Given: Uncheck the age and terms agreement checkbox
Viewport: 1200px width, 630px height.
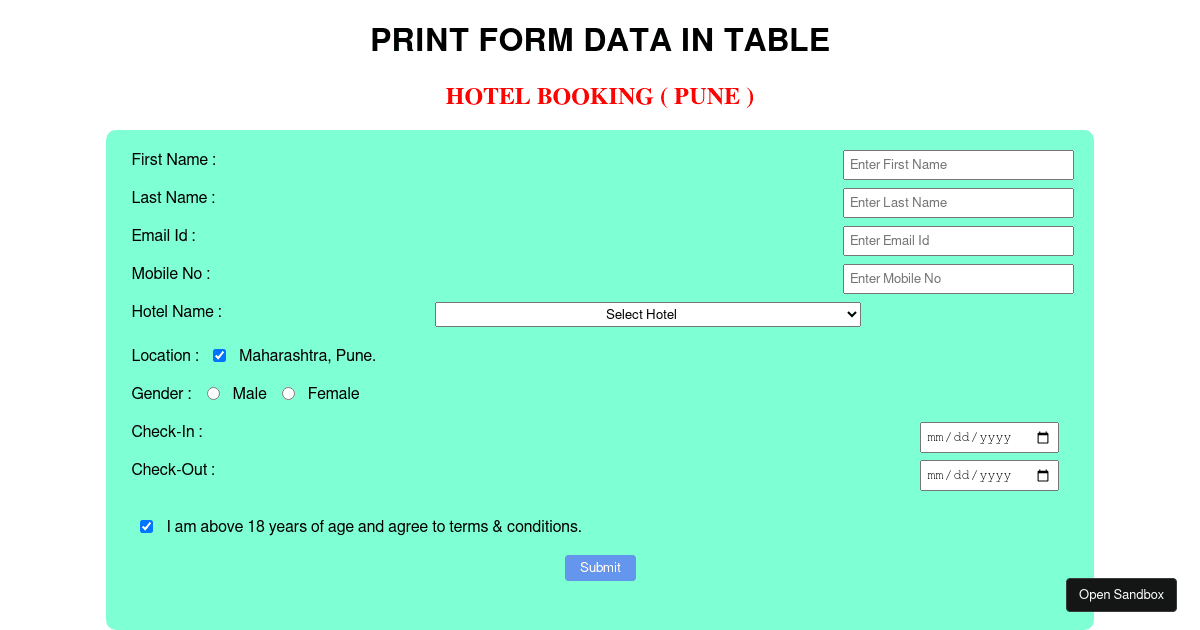Looking at the screenshot, I should coord(147,526).
